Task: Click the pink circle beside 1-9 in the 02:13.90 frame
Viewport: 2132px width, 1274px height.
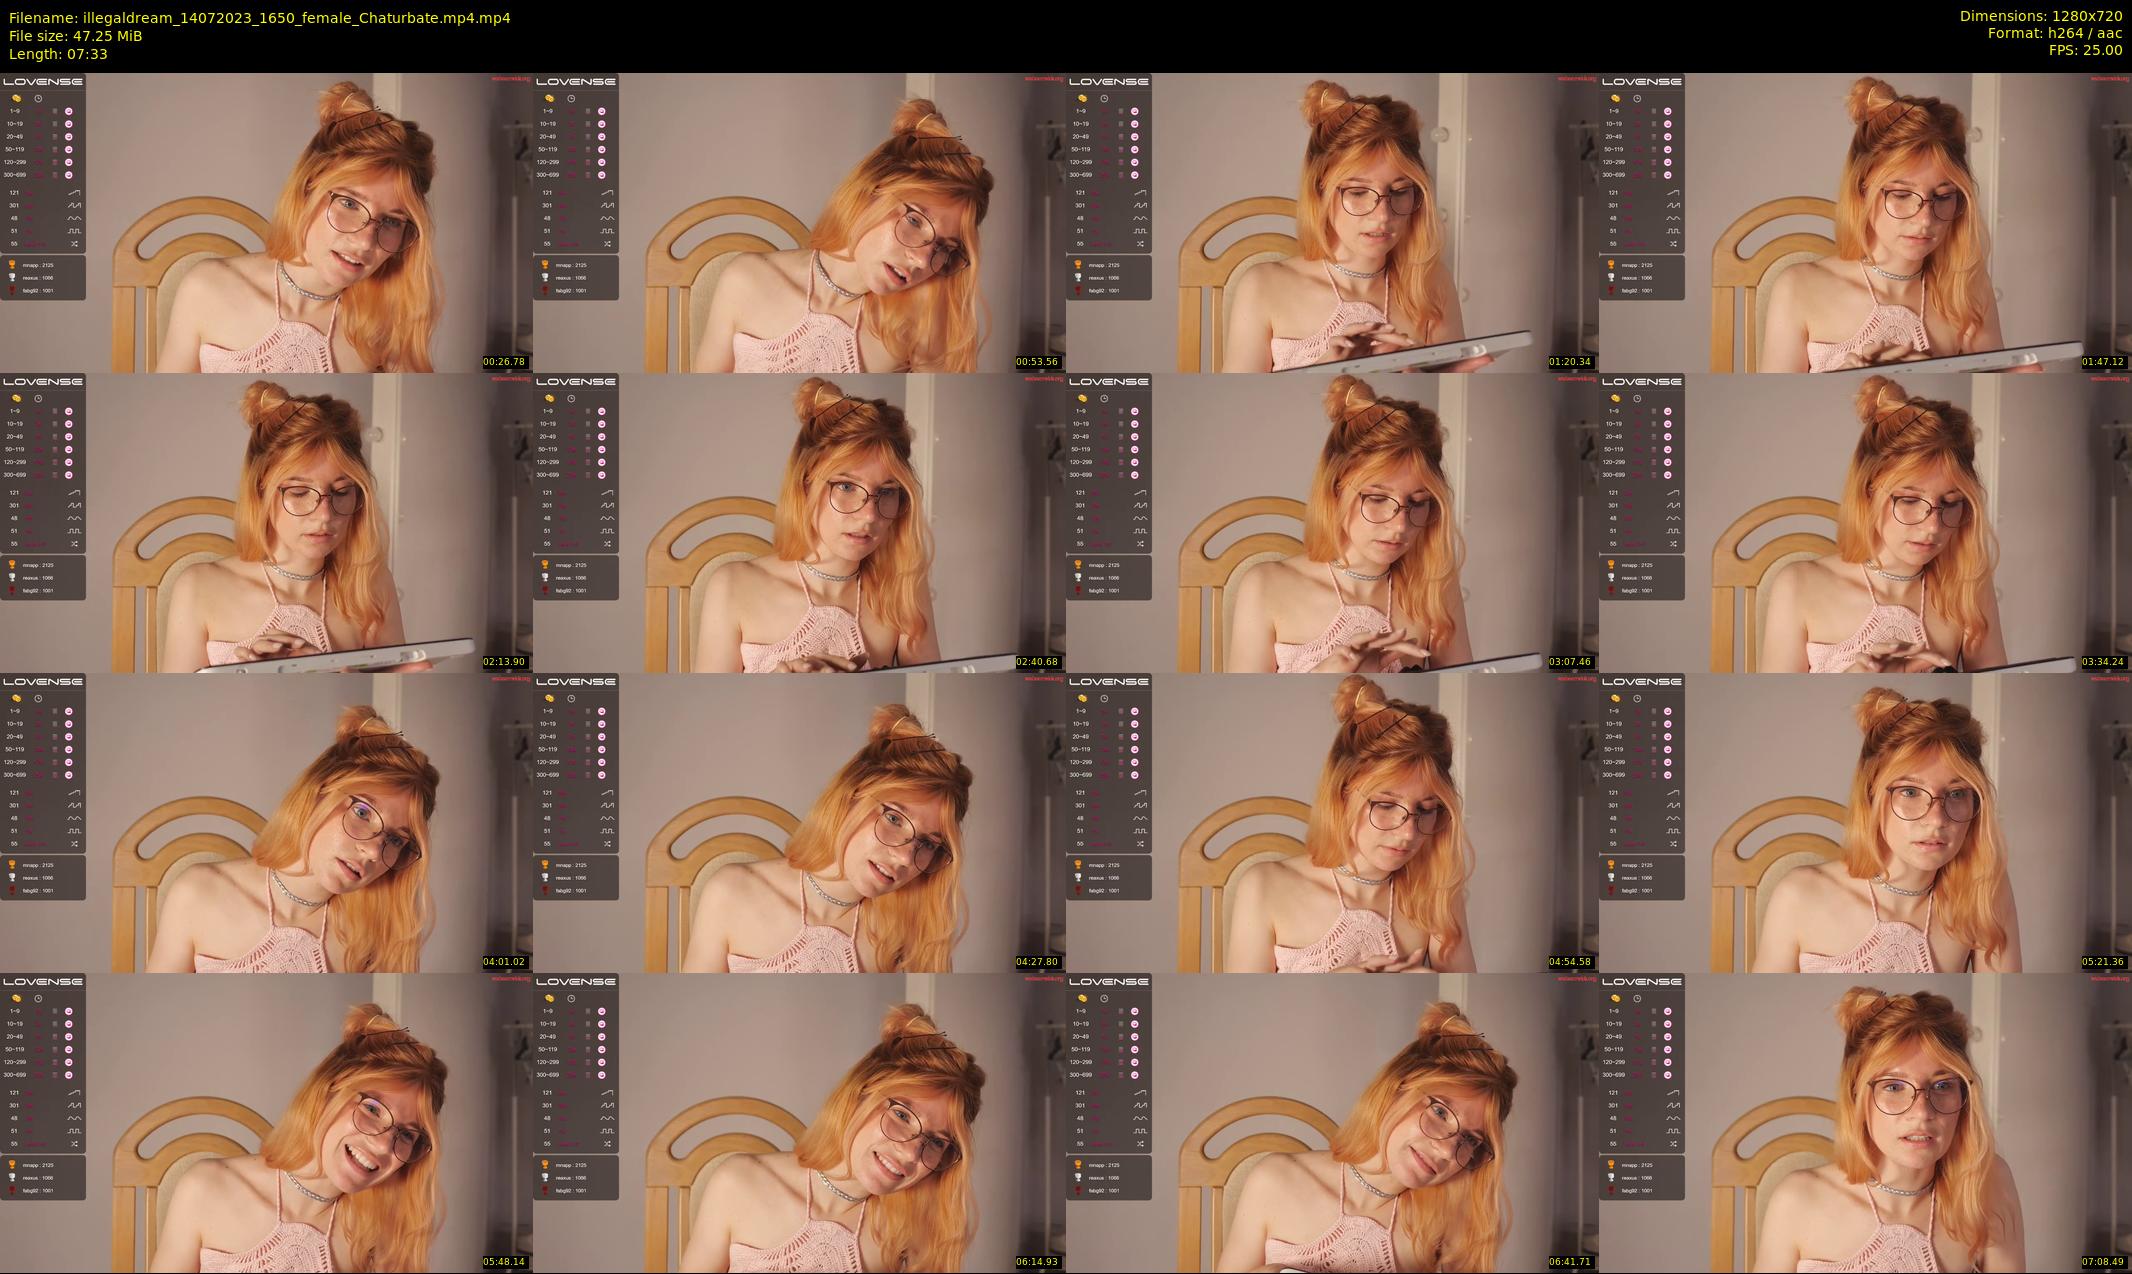Action: [x=69, y=411]
